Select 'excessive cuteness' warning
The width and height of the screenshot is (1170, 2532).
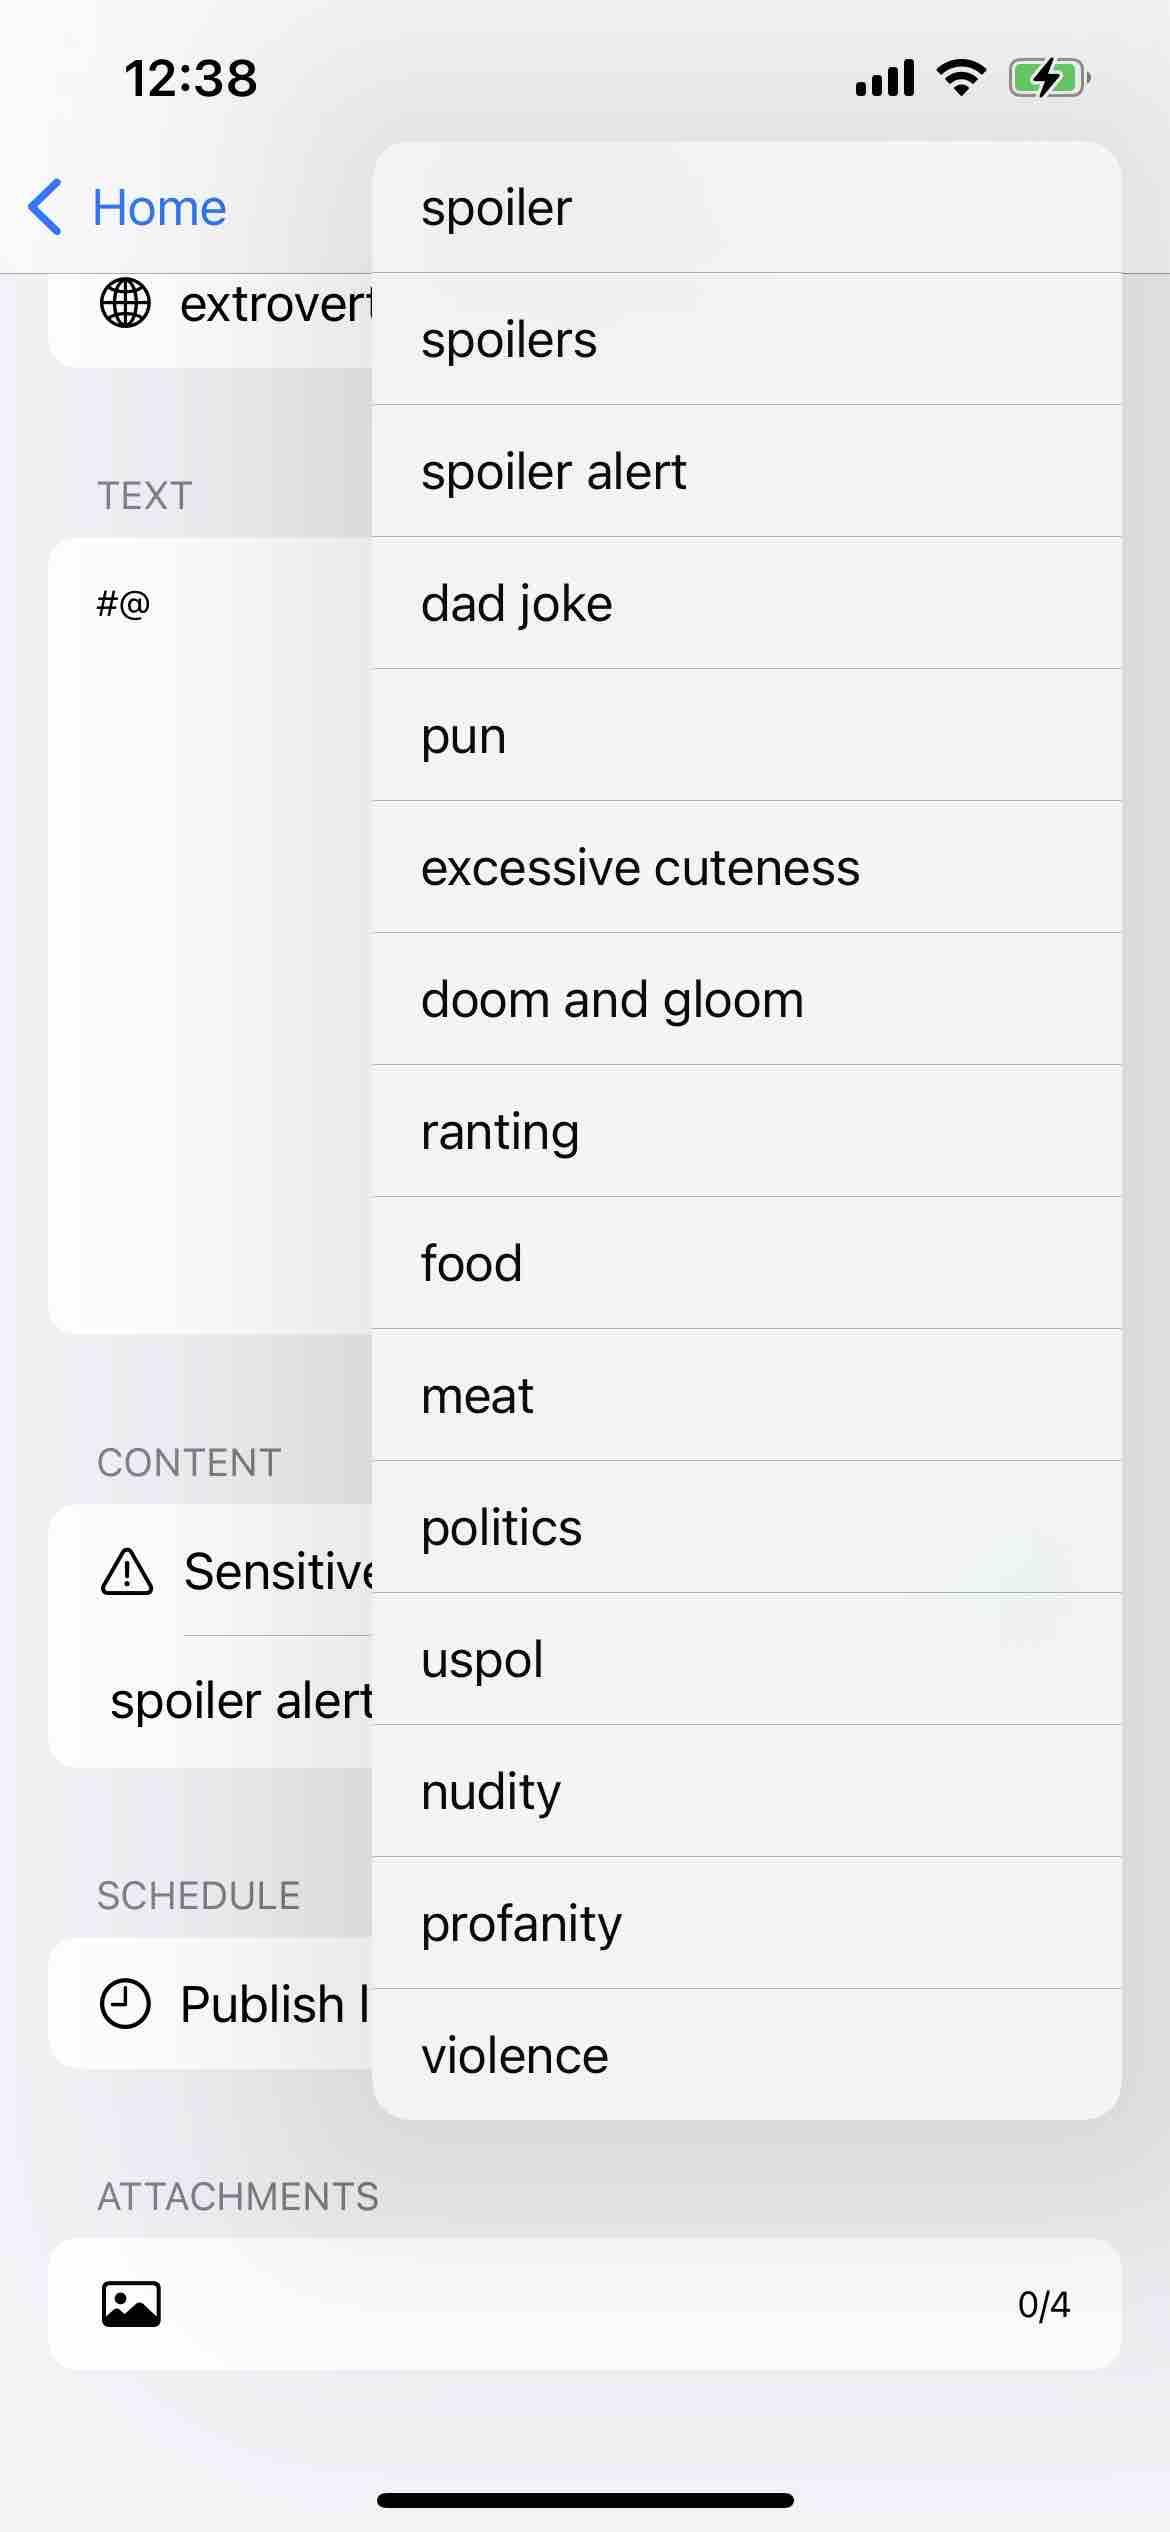746,868
